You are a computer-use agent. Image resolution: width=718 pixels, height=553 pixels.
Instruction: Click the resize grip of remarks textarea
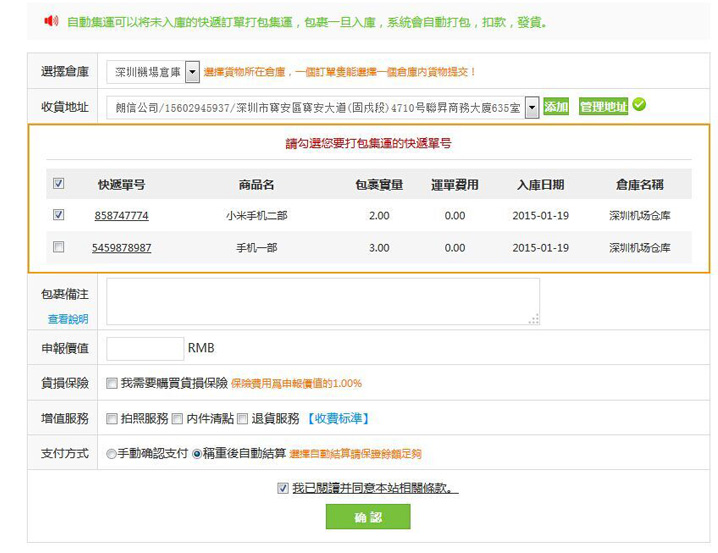pyautogui.click(x=534, y=320)
